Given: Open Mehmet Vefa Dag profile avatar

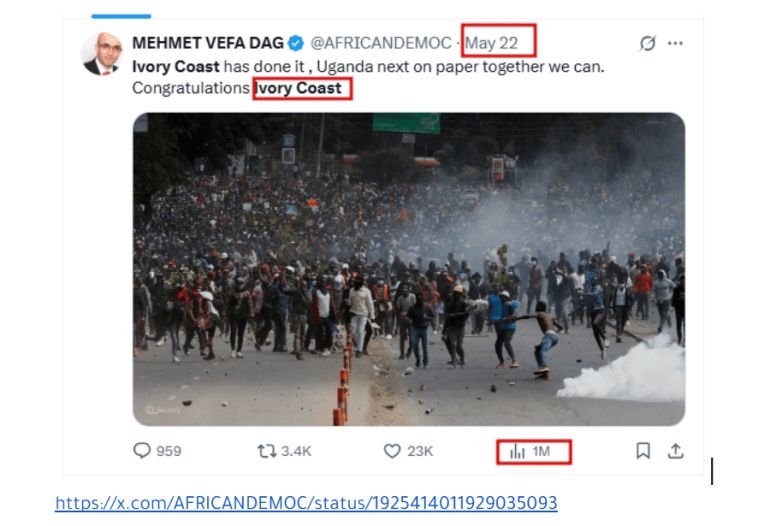Looking at the screenshot, I should coord(101,54).
